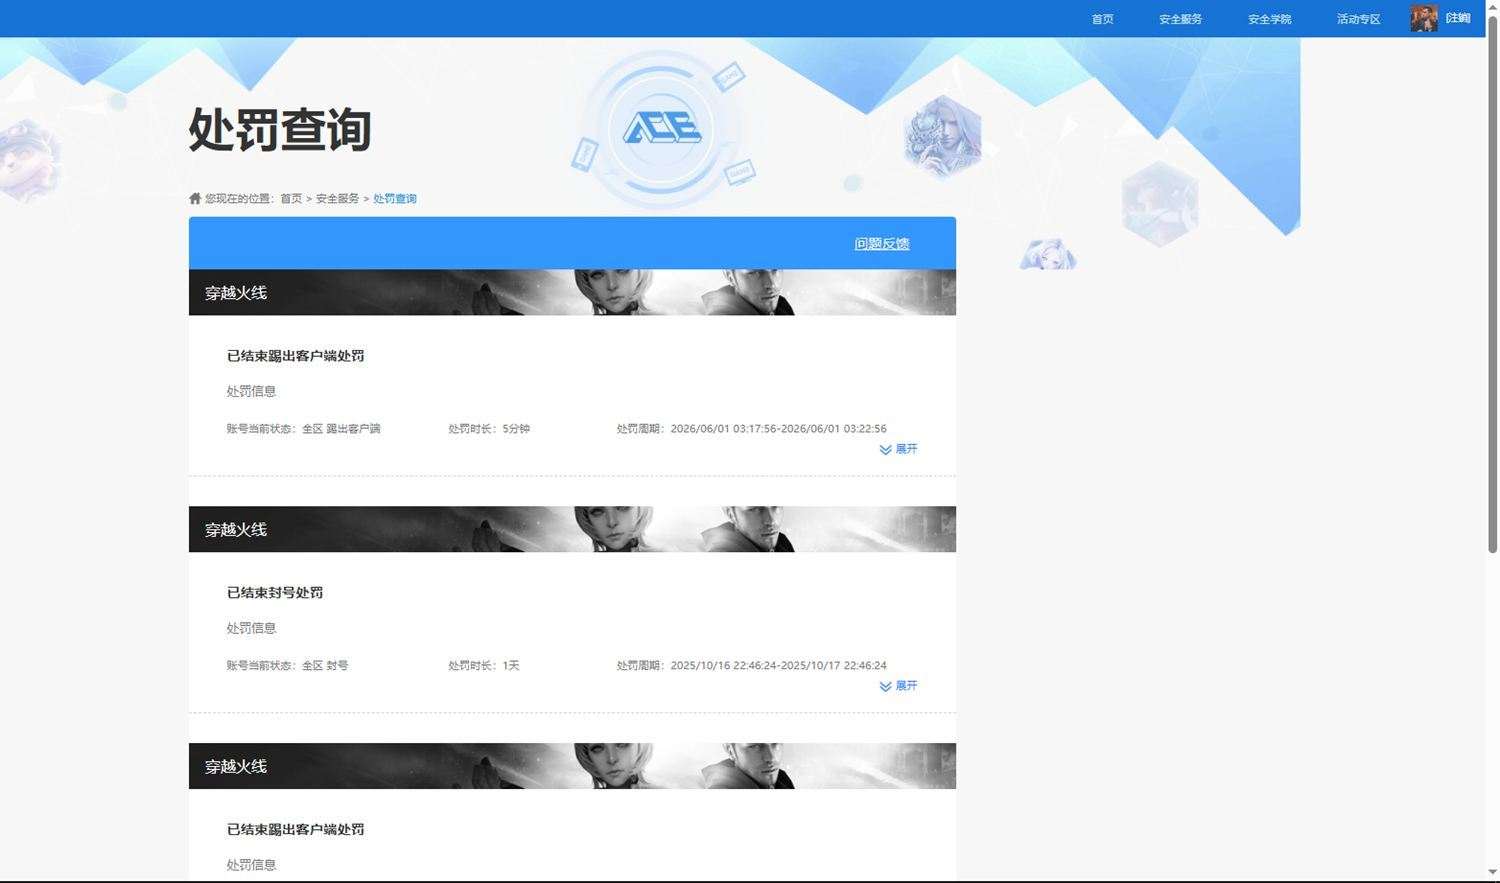The image size is (1500, 883).
Task: Select text 账号当前状态：全区 踢出客户端
Action: [303, 428]
